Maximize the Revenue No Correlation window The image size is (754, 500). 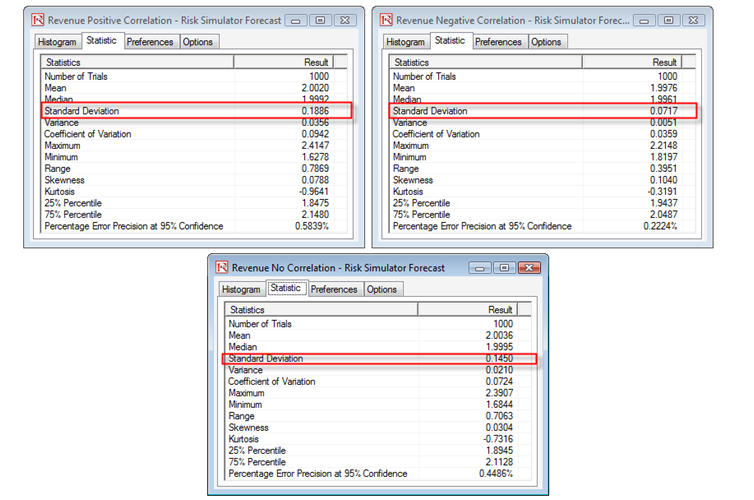click(x=503, y=268)
